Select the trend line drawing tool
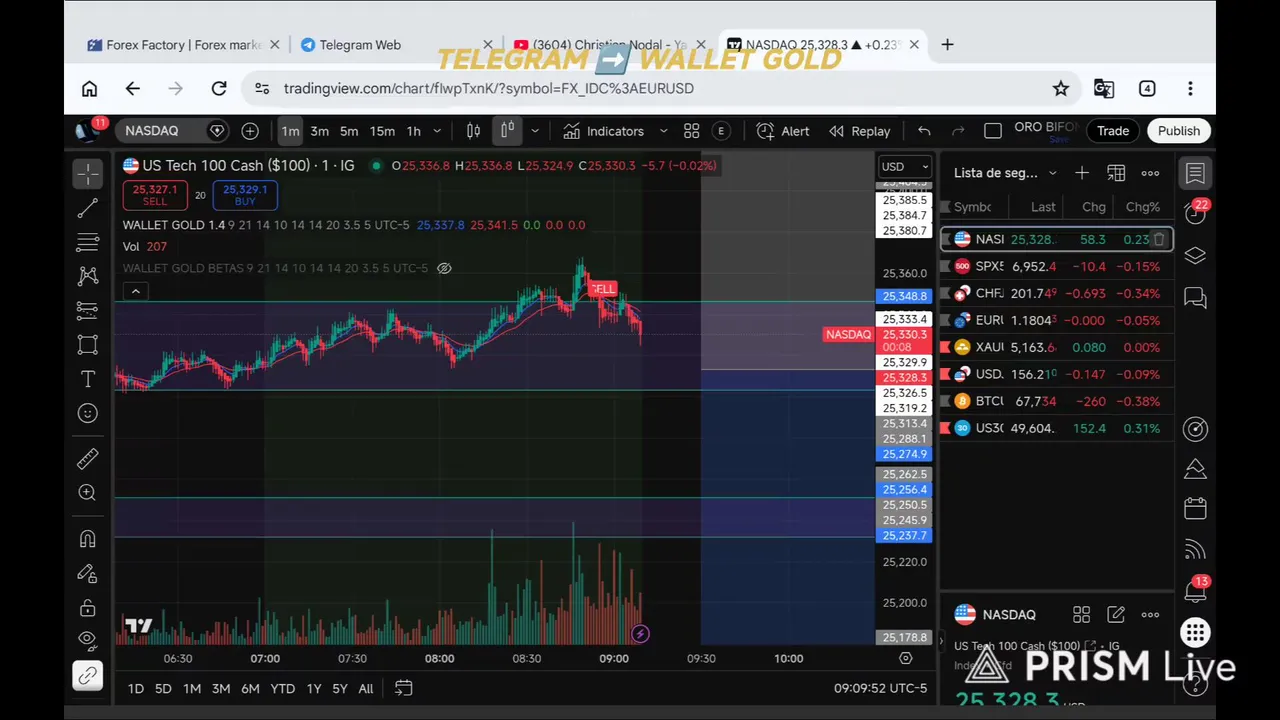Screen dimensions: 1280x720 click(88, 208)
